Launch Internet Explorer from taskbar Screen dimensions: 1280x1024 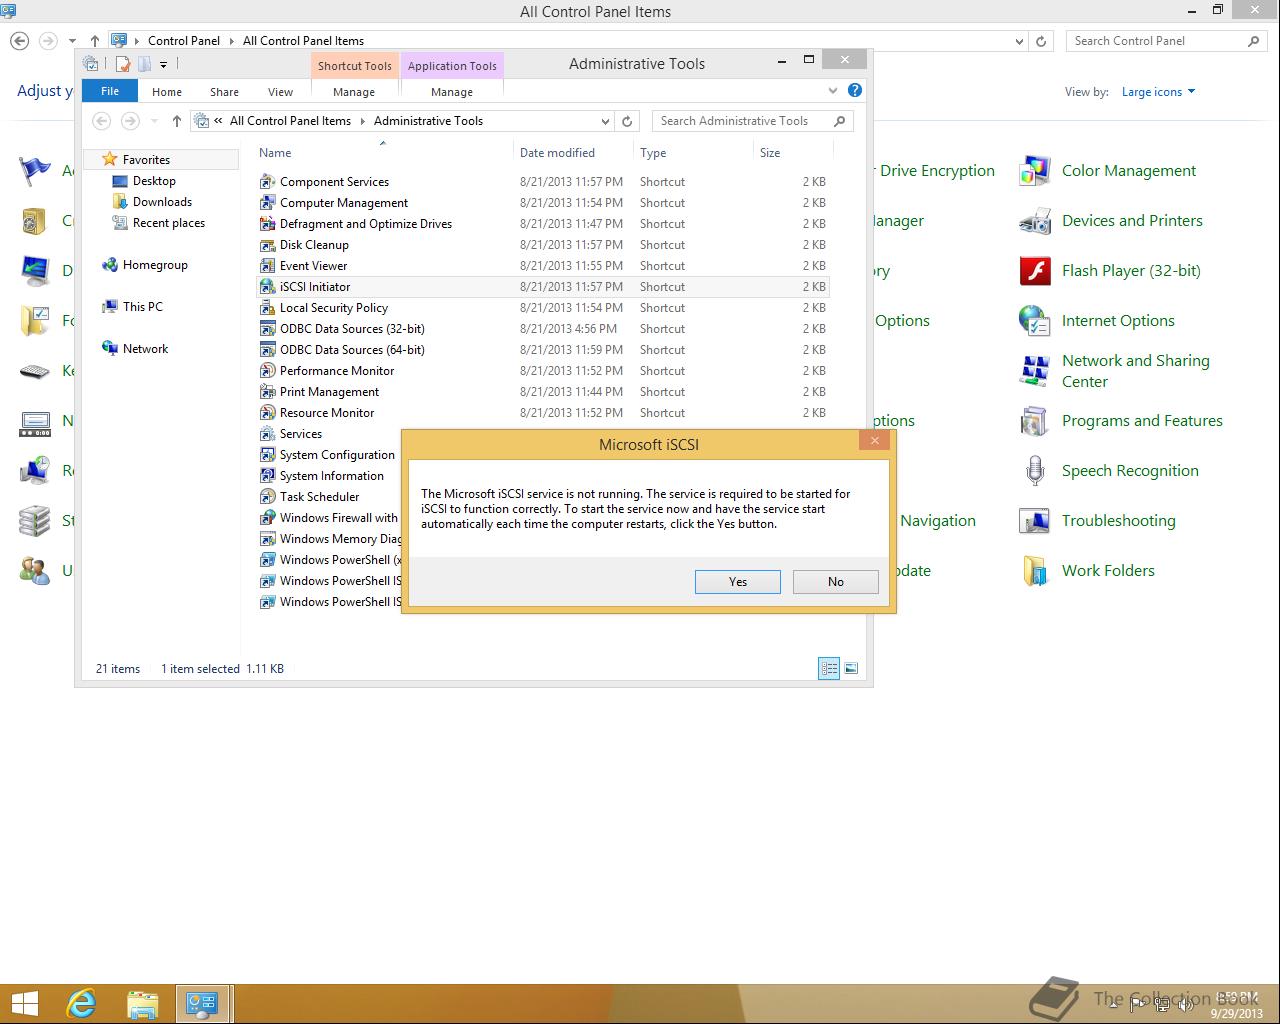tap(81, 1004)
